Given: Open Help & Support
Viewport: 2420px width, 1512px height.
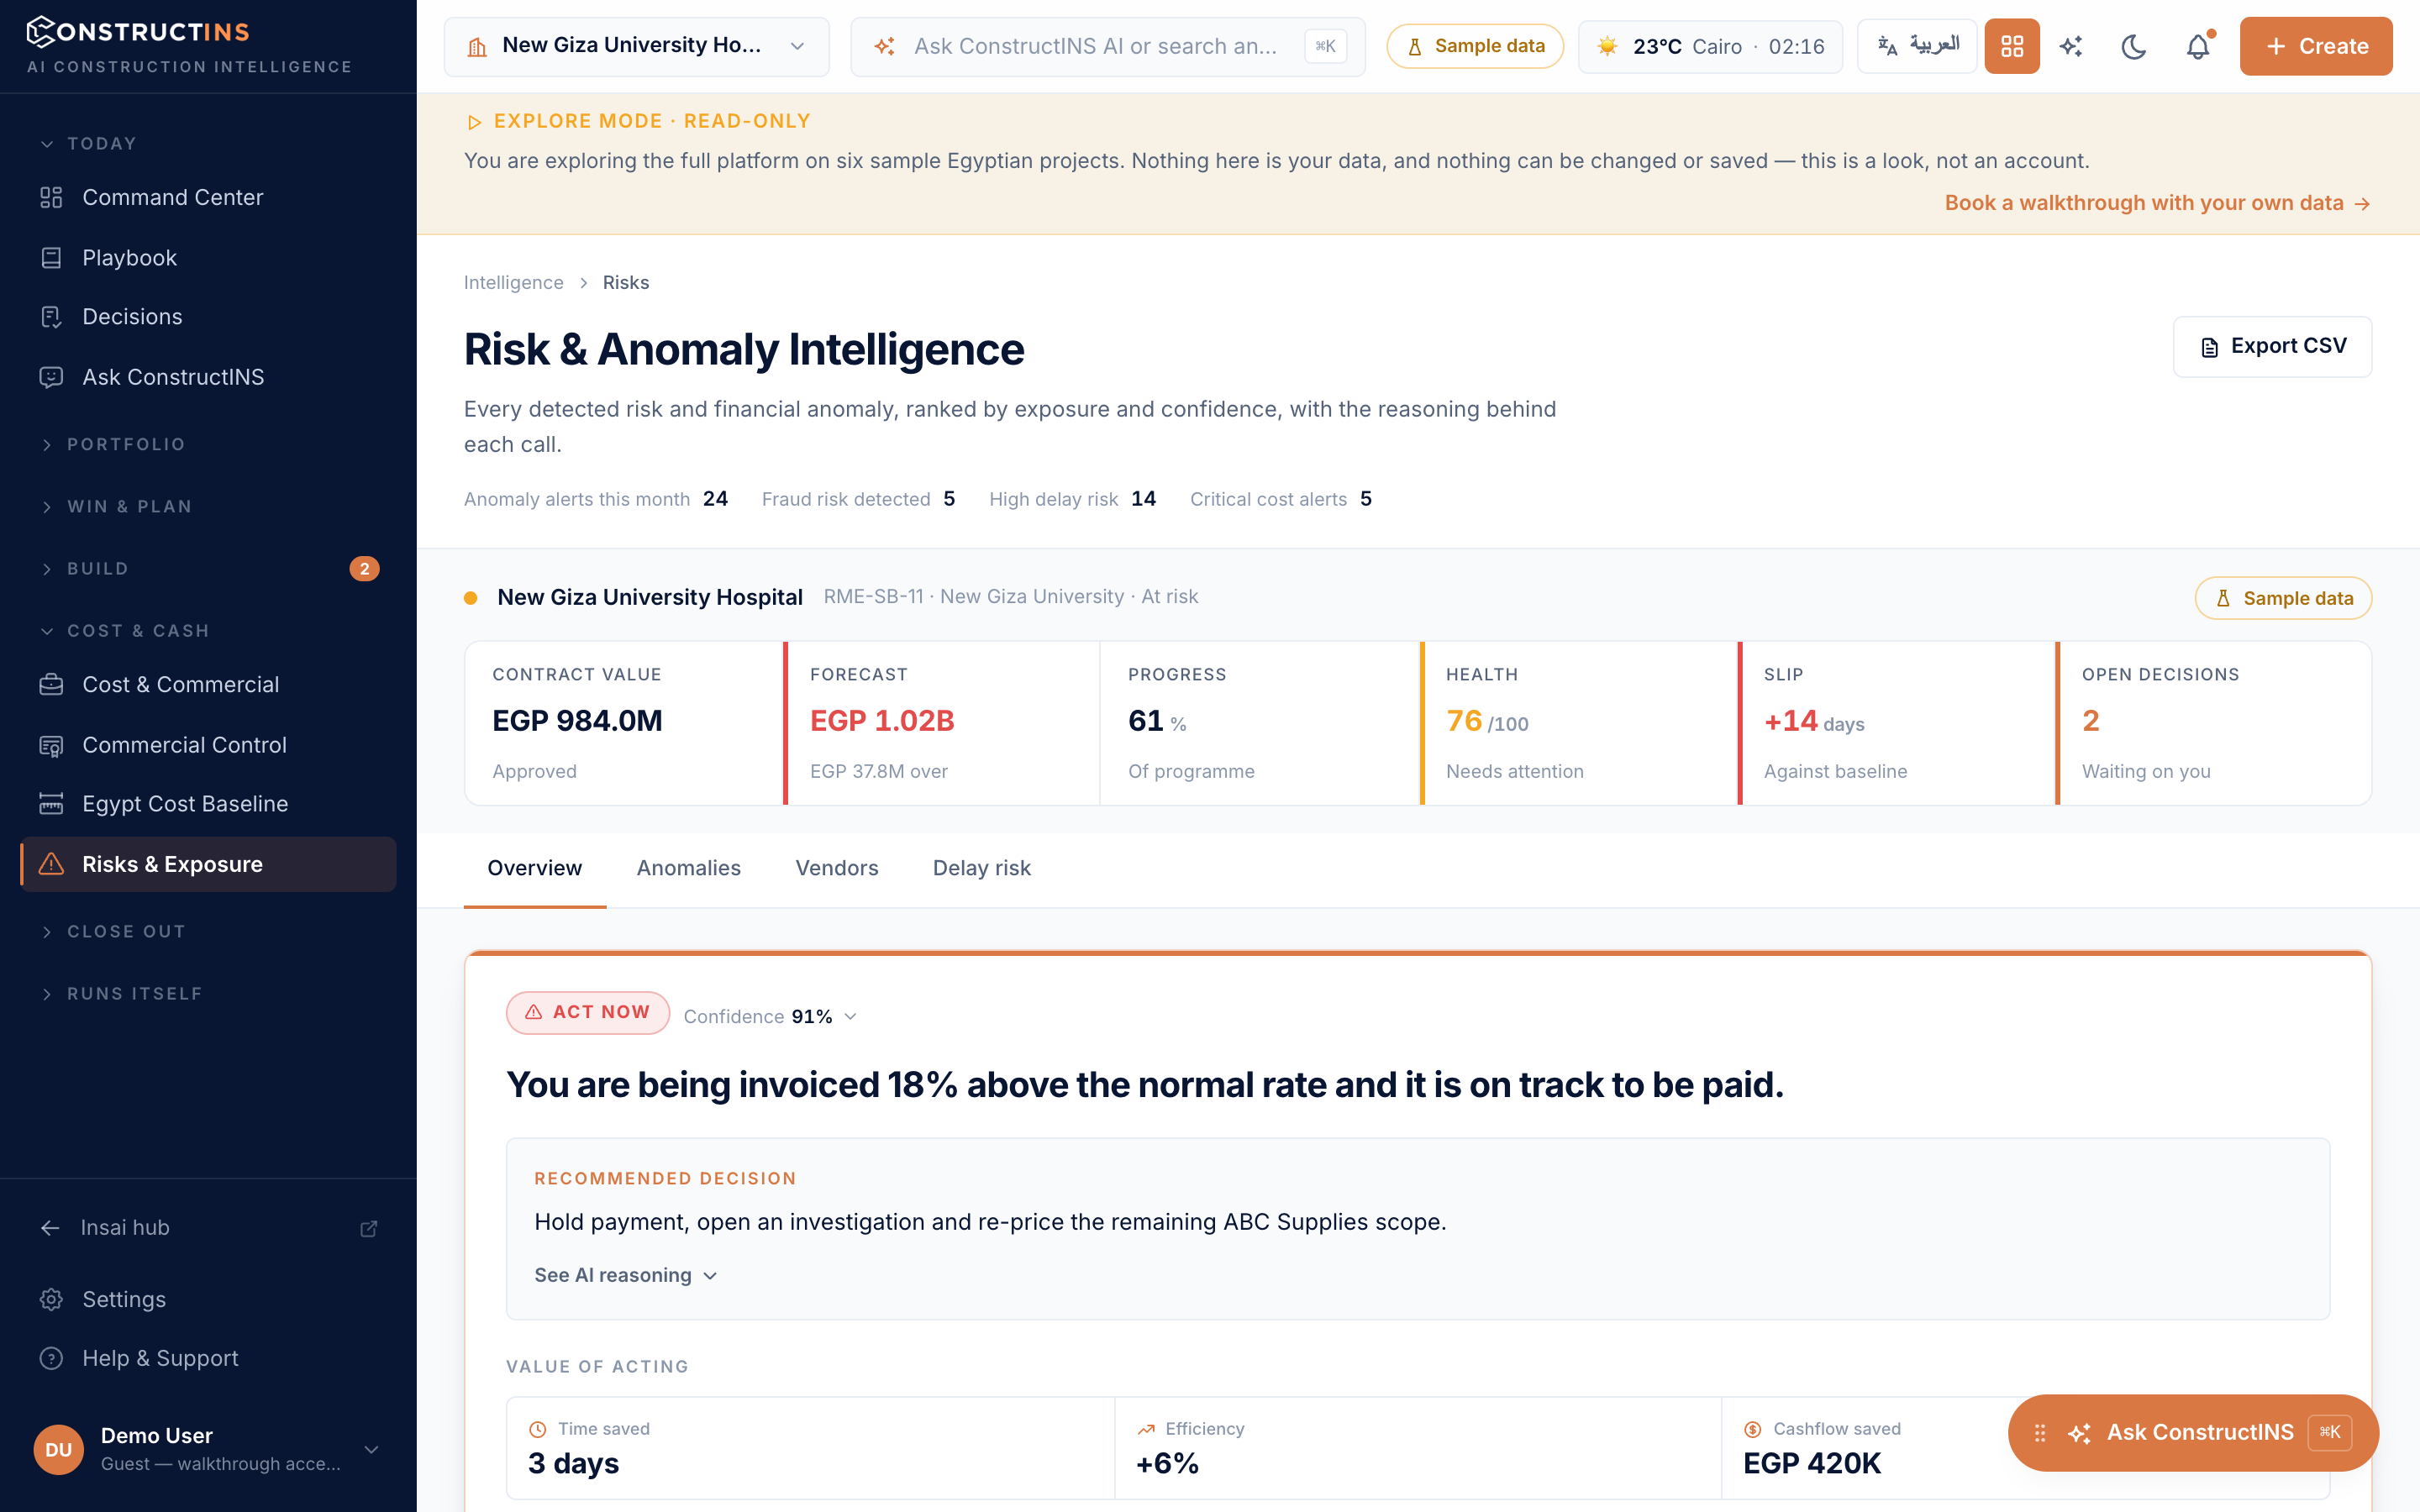Looking at the screenshot, I should 208,1358.
